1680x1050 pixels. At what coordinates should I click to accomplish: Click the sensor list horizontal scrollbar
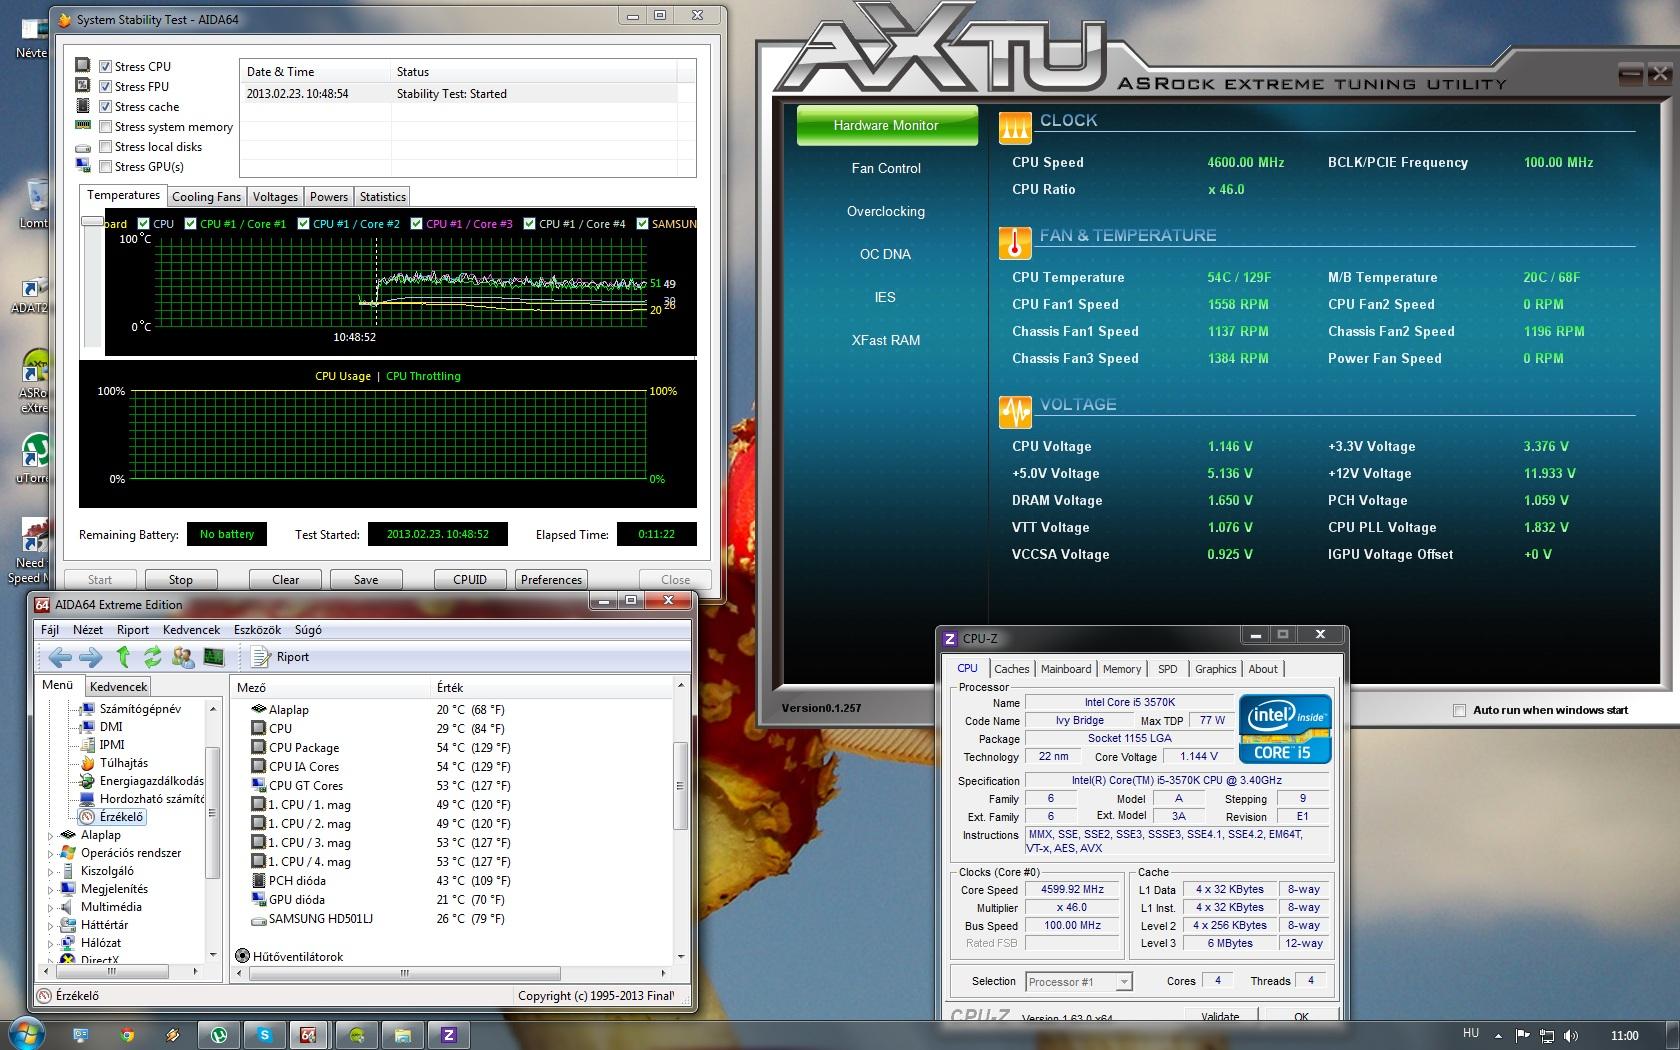point(404,972)
